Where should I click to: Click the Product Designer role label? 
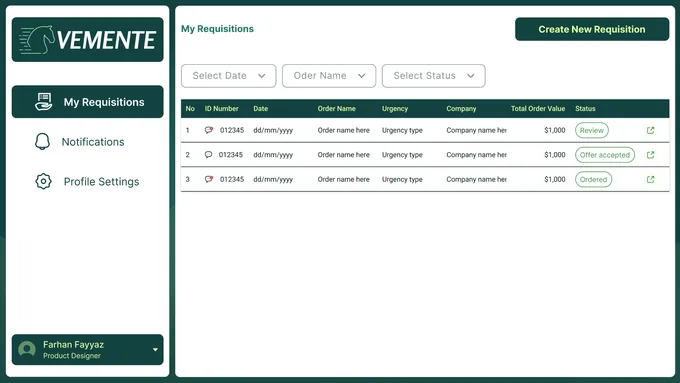(x=72, y=356)
